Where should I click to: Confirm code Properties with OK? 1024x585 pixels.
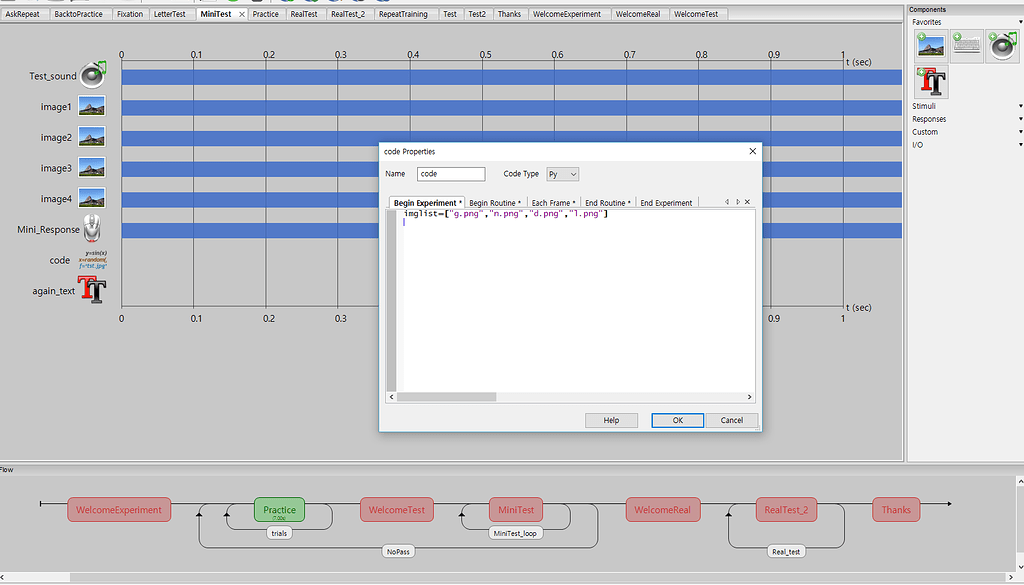677,420
